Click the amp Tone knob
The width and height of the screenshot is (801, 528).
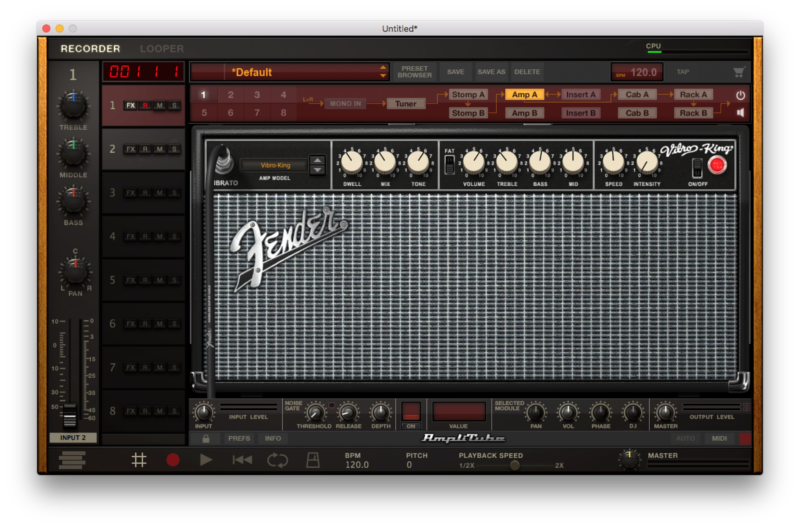coord(418,162)
